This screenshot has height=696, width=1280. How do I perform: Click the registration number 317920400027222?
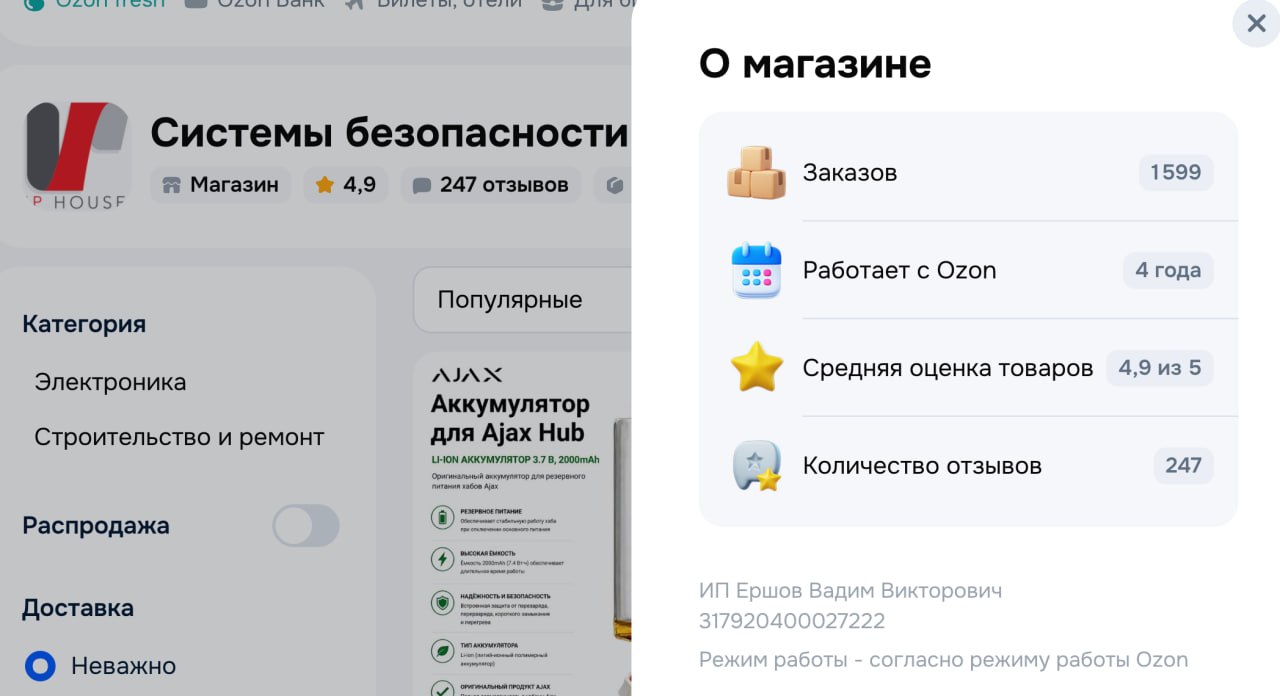point(792,621)
